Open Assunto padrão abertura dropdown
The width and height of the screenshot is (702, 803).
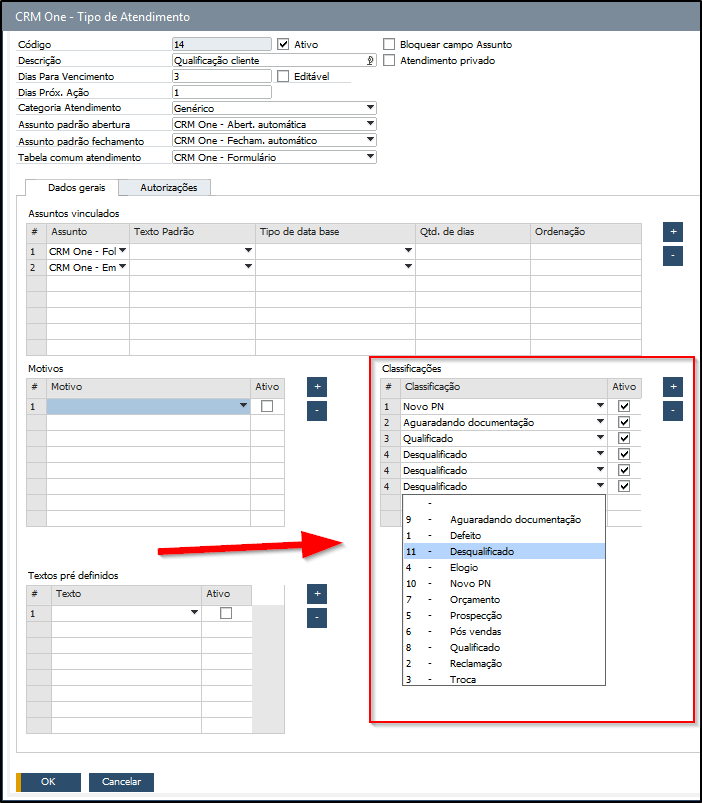[370, 124]
